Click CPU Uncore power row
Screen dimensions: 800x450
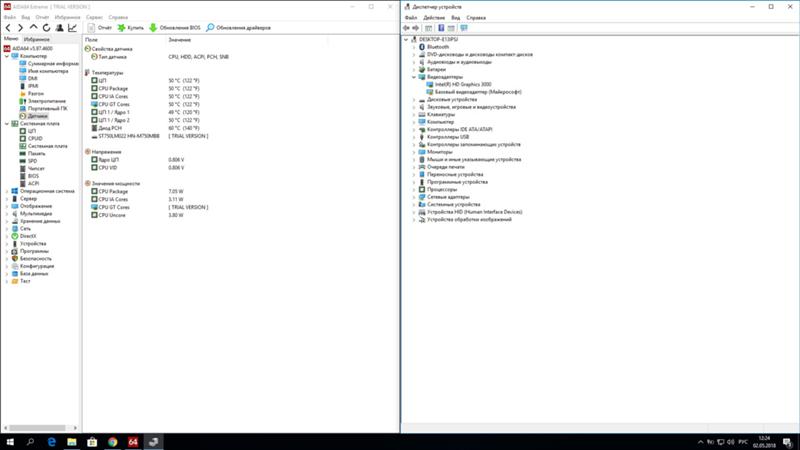point(137,215)
